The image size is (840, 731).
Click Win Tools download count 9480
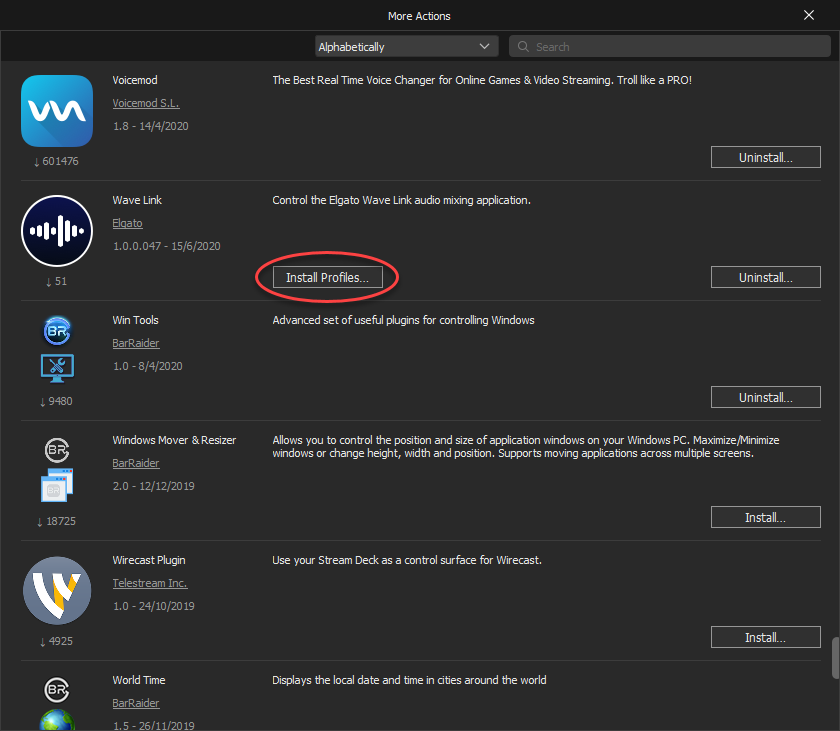56,401
